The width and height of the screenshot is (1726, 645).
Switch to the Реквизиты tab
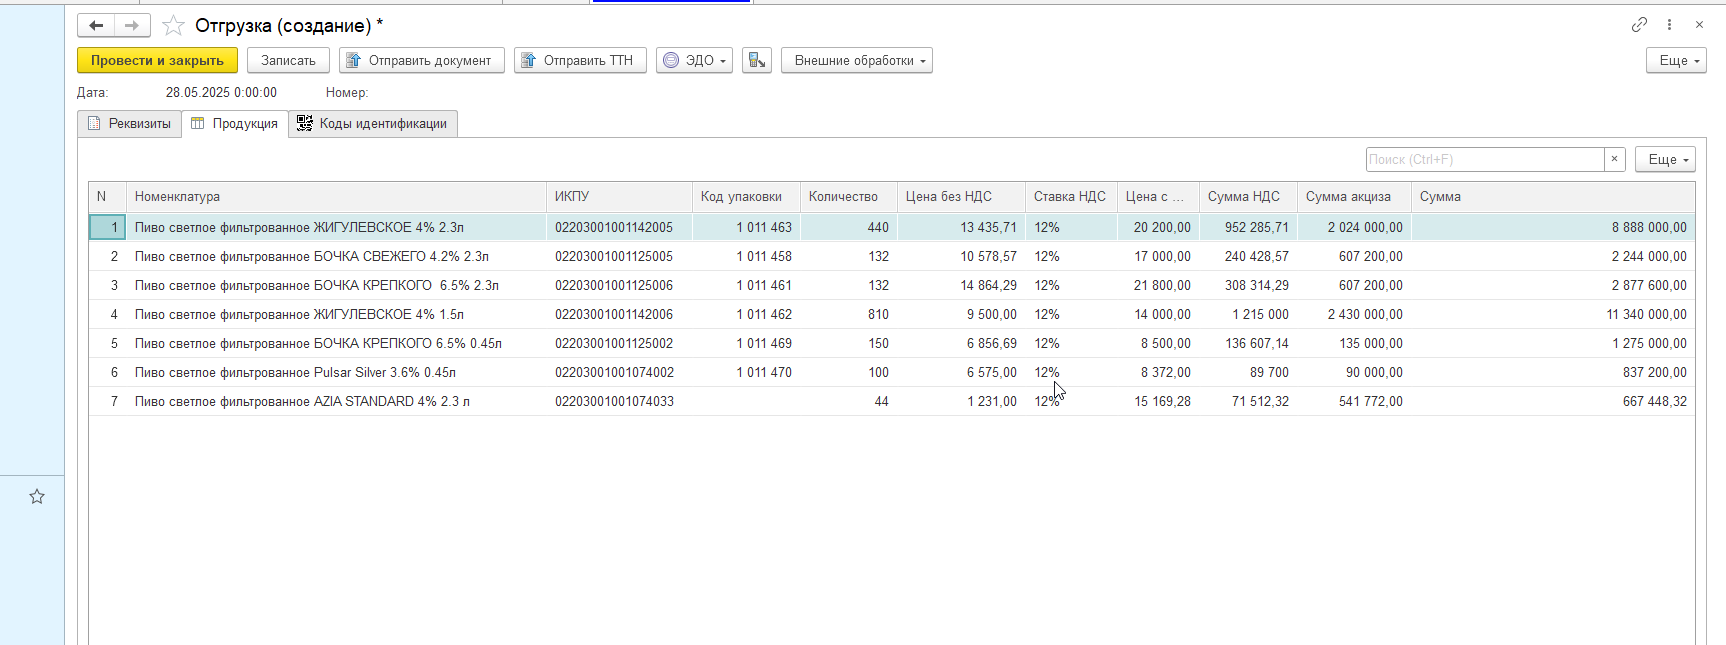point(130,124)
